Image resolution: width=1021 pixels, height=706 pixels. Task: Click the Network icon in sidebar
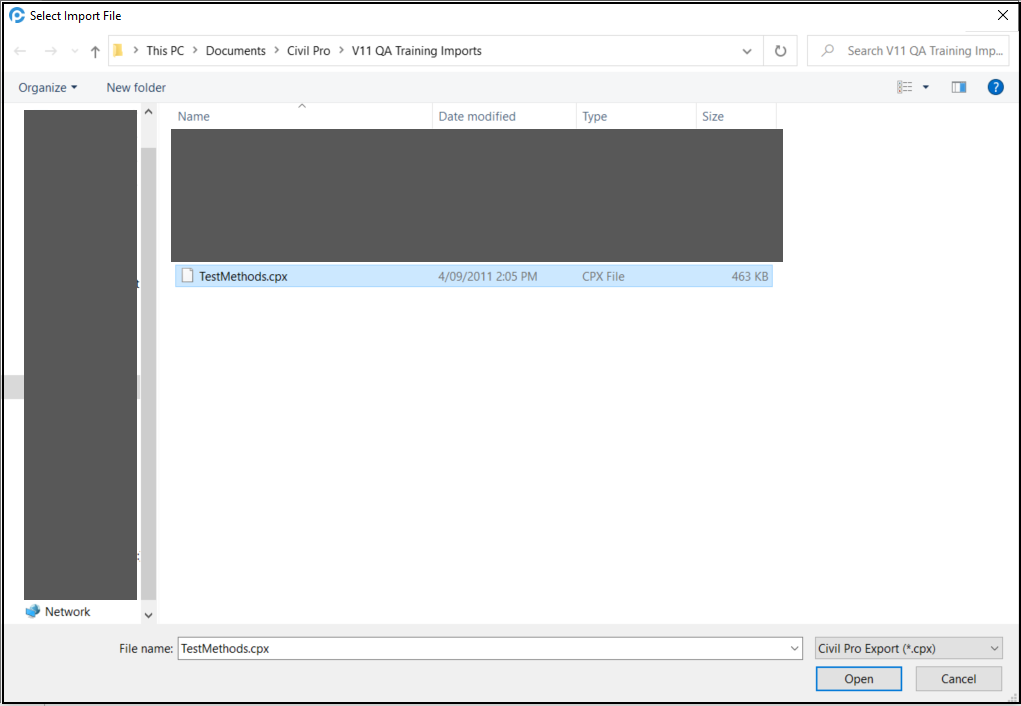(33, 611)
